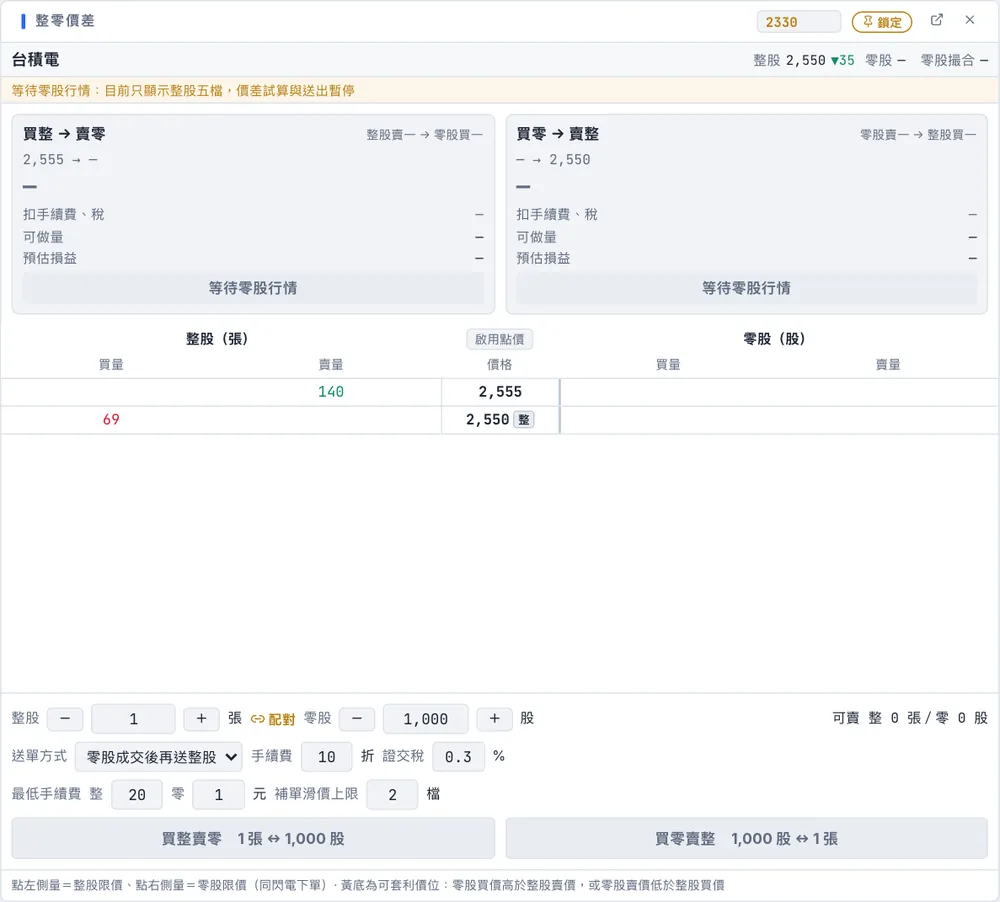Click 買整賣零 1張 order button
The width and height of the screenshot is (1000, 902).
point(253,838)
